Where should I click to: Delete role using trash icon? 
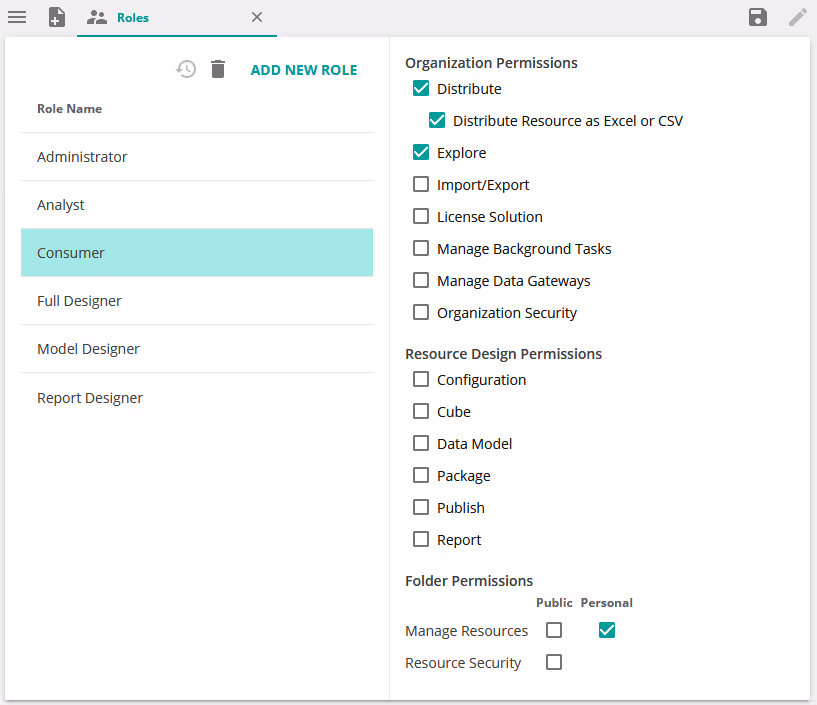click(218, 69)
